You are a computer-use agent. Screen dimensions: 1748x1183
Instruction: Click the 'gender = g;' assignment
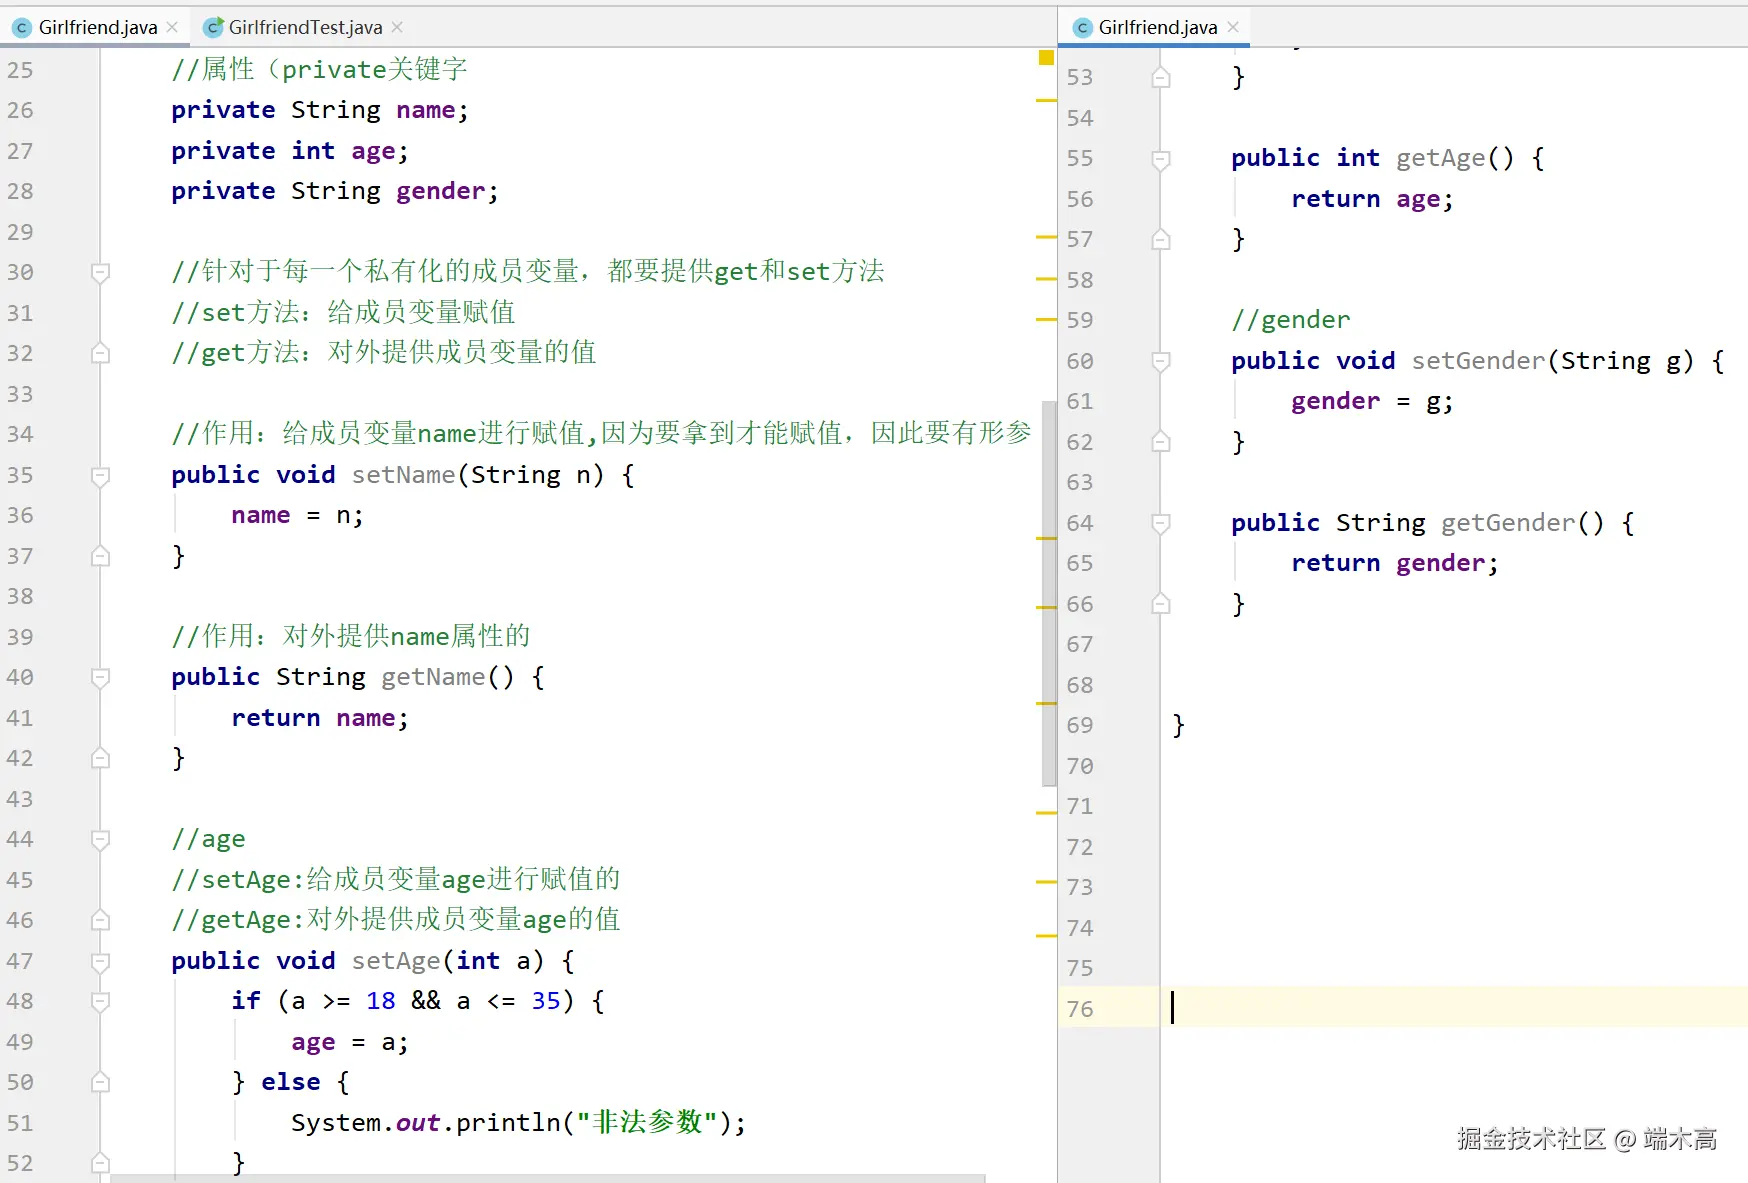(1372, 401)
